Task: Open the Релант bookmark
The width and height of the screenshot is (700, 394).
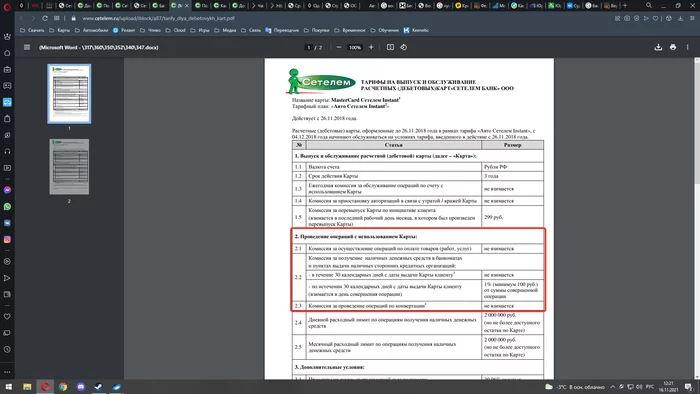Action: click(124, 30)
